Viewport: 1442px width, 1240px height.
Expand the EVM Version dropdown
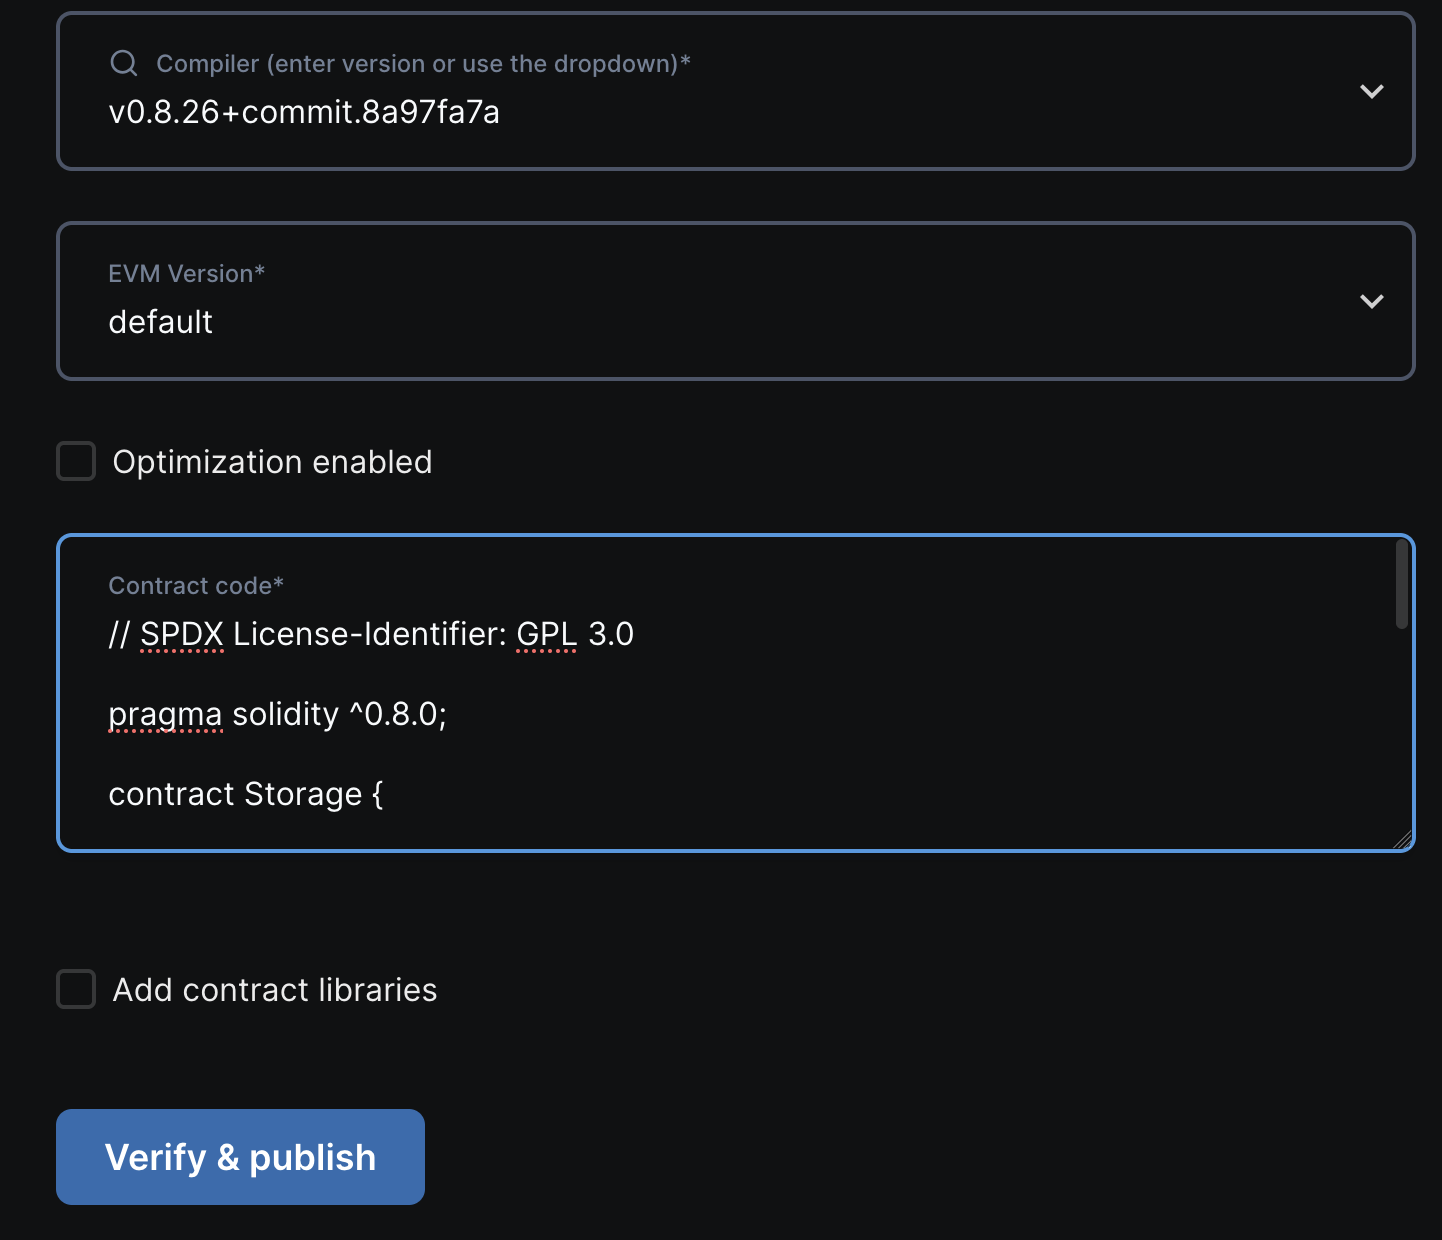1371,301
